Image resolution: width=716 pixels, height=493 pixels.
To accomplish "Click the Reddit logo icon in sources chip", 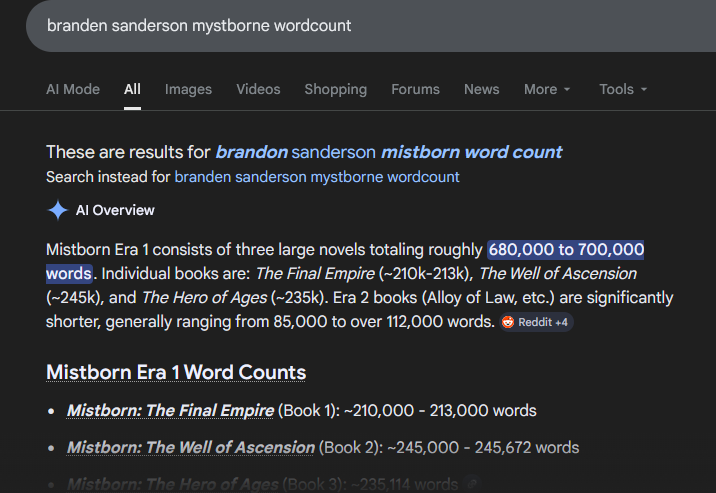I will click(508, 322).
